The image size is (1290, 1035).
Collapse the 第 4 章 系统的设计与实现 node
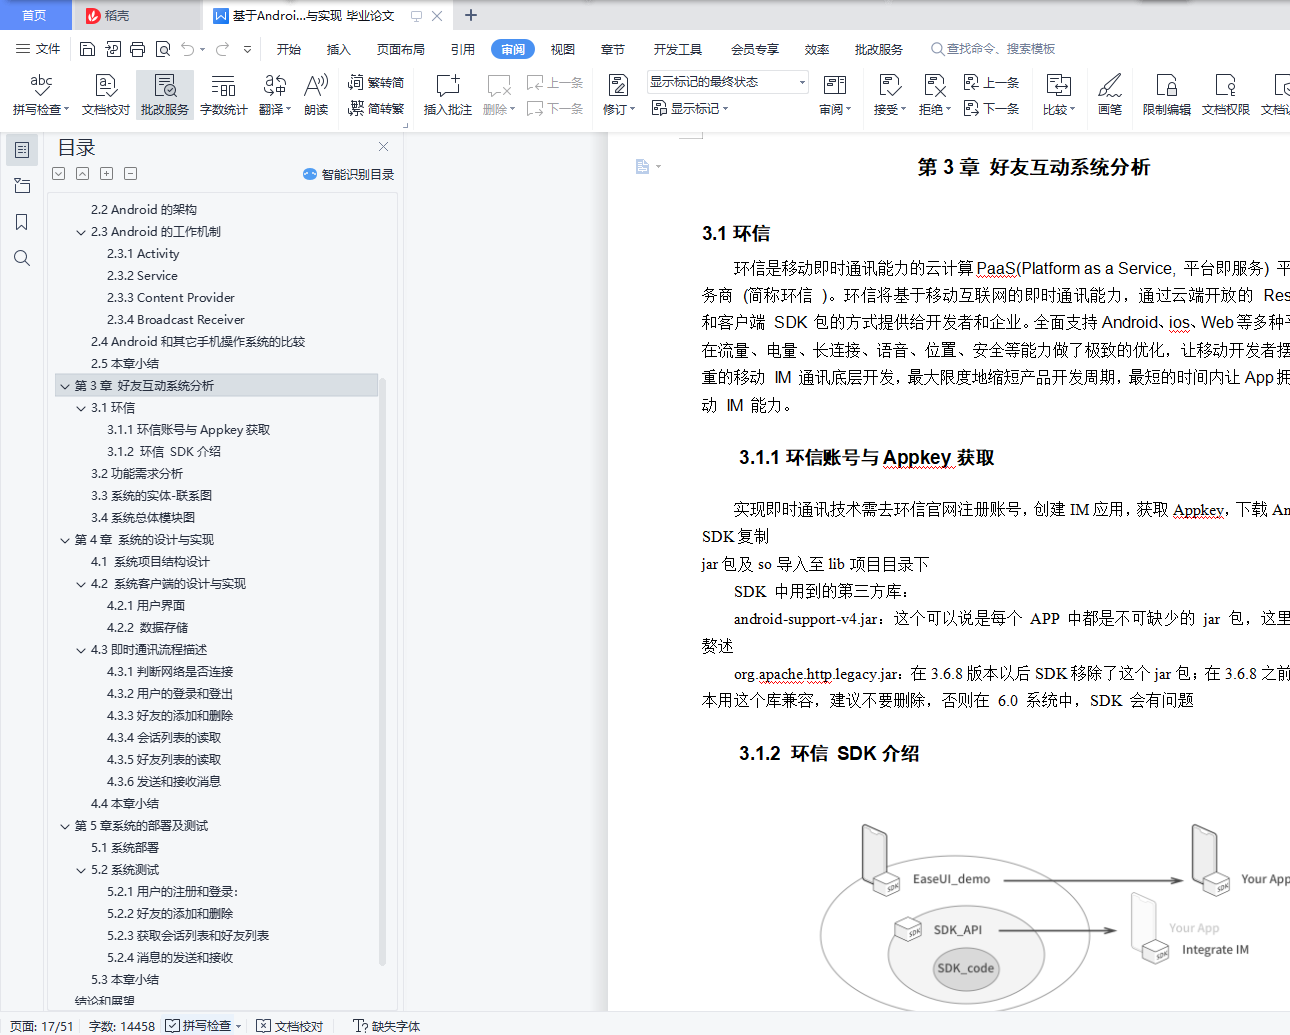point(65,540)
